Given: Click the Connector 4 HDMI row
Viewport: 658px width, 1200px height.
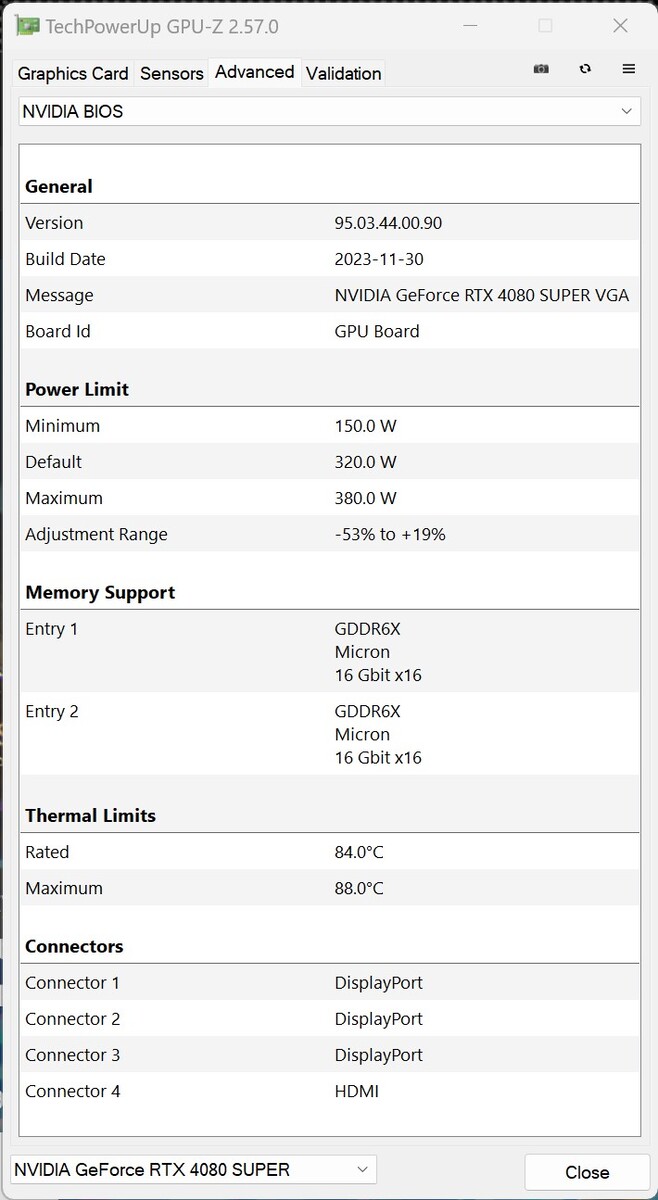Looking at the screenshot, I should (x=330, y=1091).
